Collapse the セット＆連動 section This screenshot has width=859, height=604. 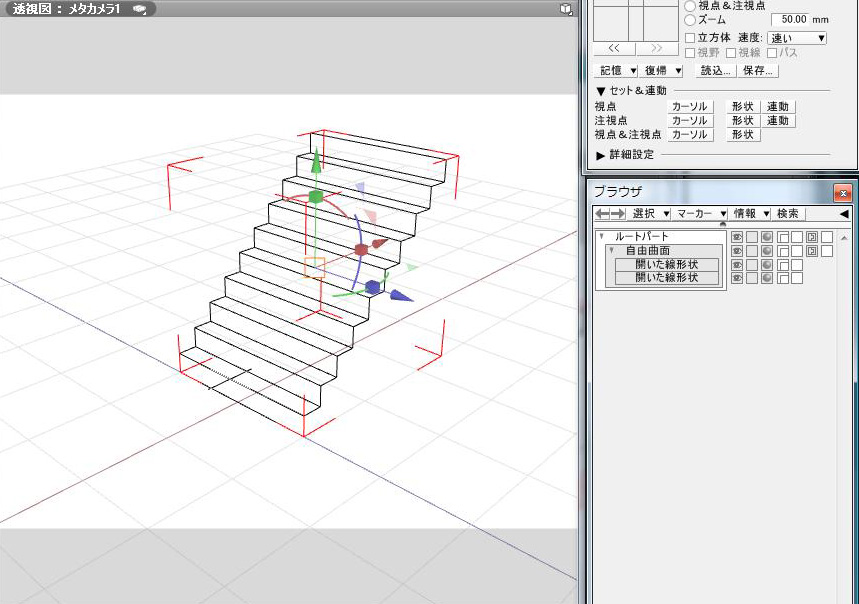[601, 91]
